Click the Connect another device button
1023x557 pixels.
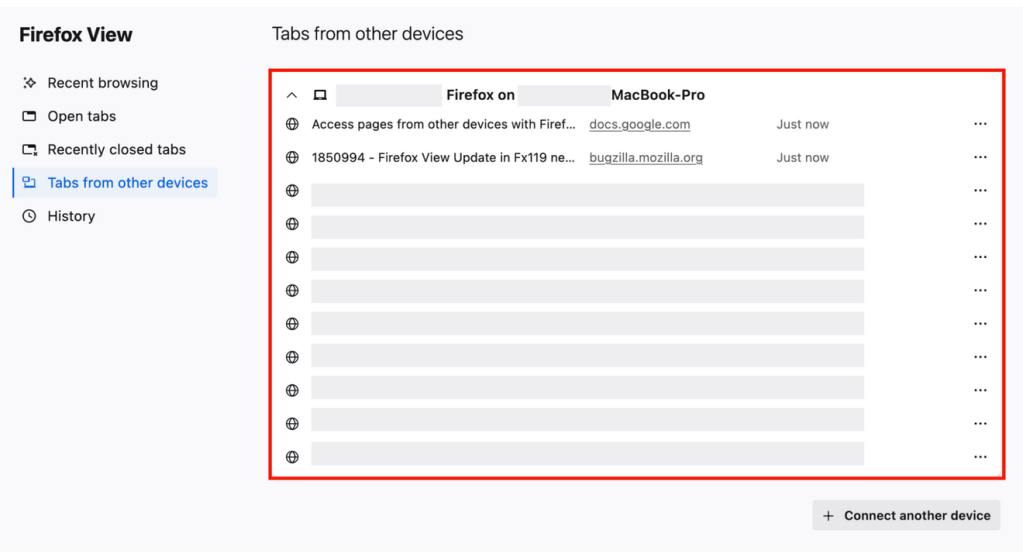tap(906, 516)
